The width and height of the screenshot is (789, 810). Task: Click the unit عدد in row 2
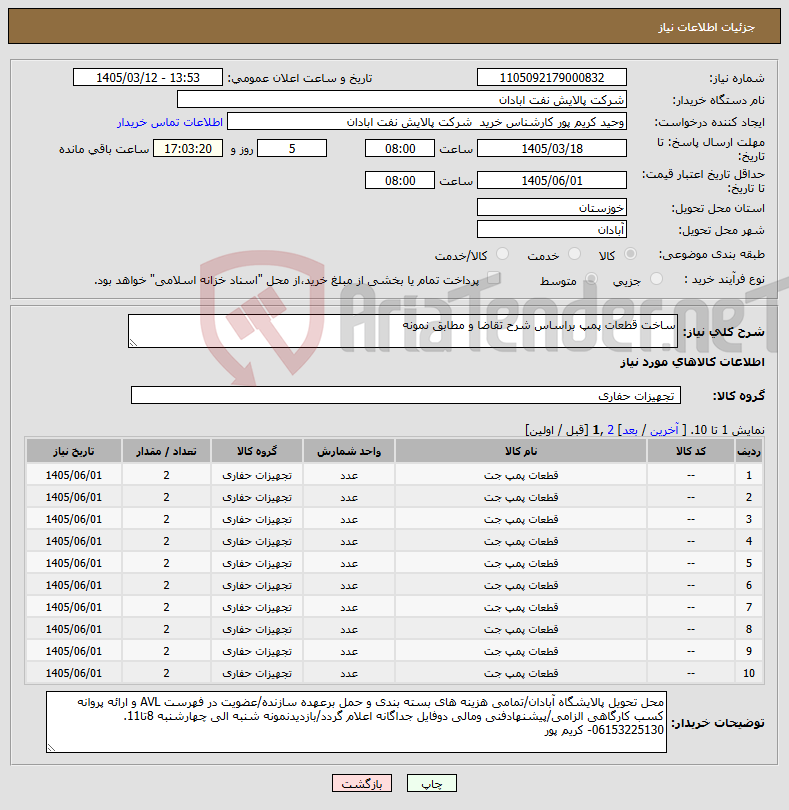click(349, 497)
